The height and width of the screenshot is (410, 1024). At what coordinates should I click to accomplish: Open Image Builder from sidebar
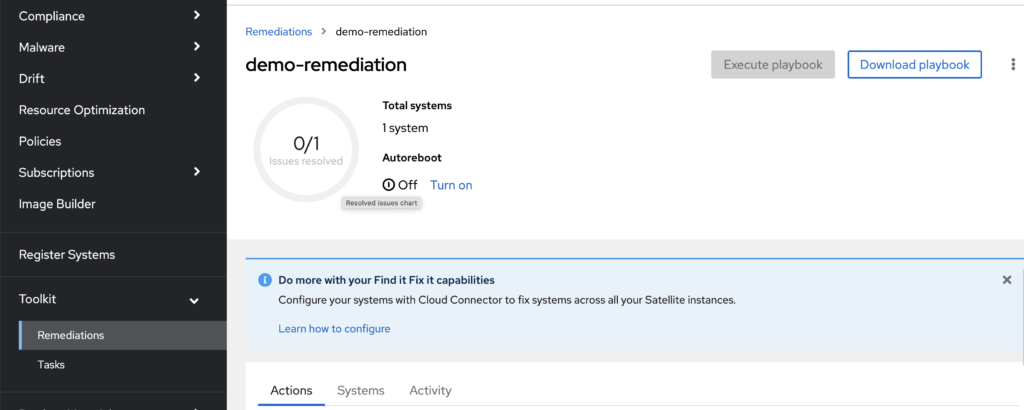[57, 204]
